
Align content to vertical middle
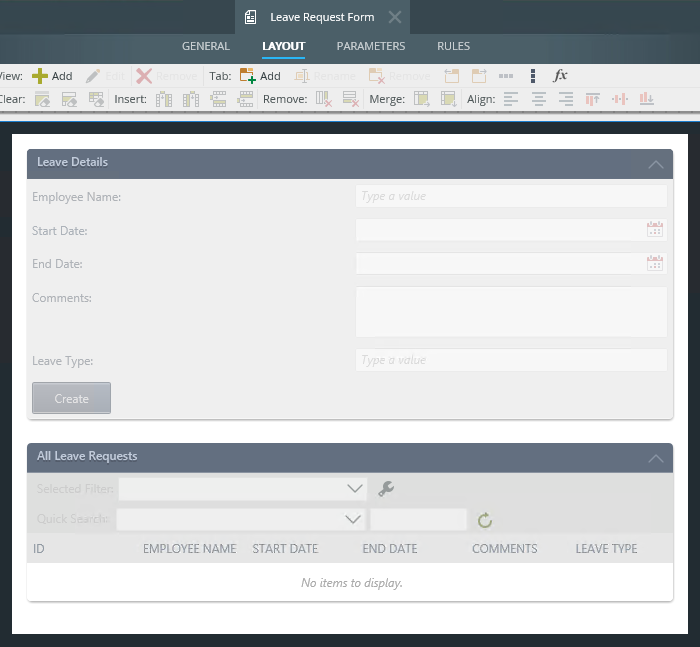pyautogui.click(x=620, y=99)
